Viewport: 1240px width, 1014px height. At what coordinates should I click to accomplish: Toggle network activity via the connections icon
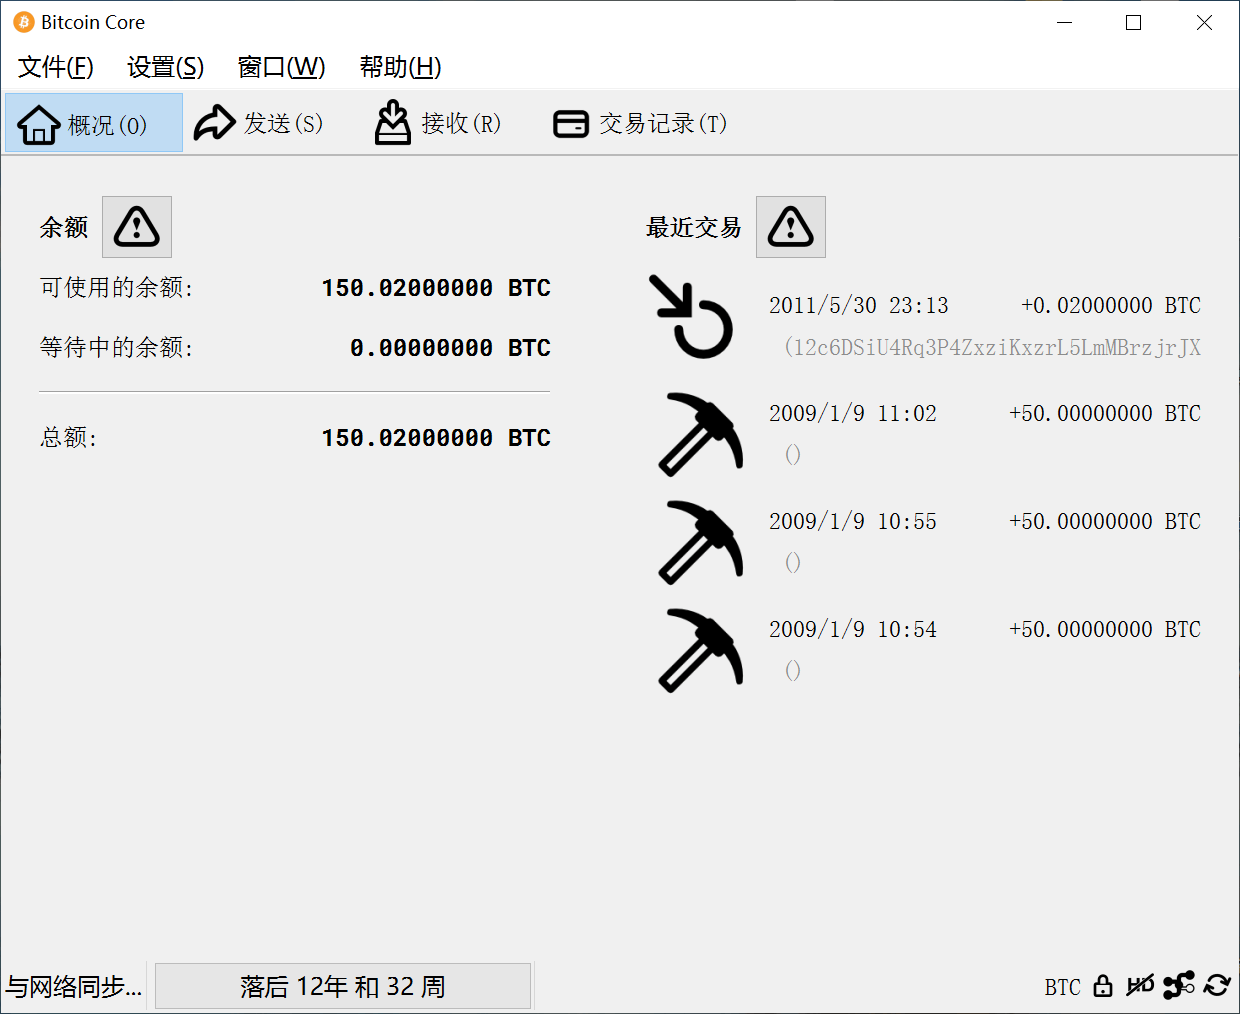pos(1179,986)
